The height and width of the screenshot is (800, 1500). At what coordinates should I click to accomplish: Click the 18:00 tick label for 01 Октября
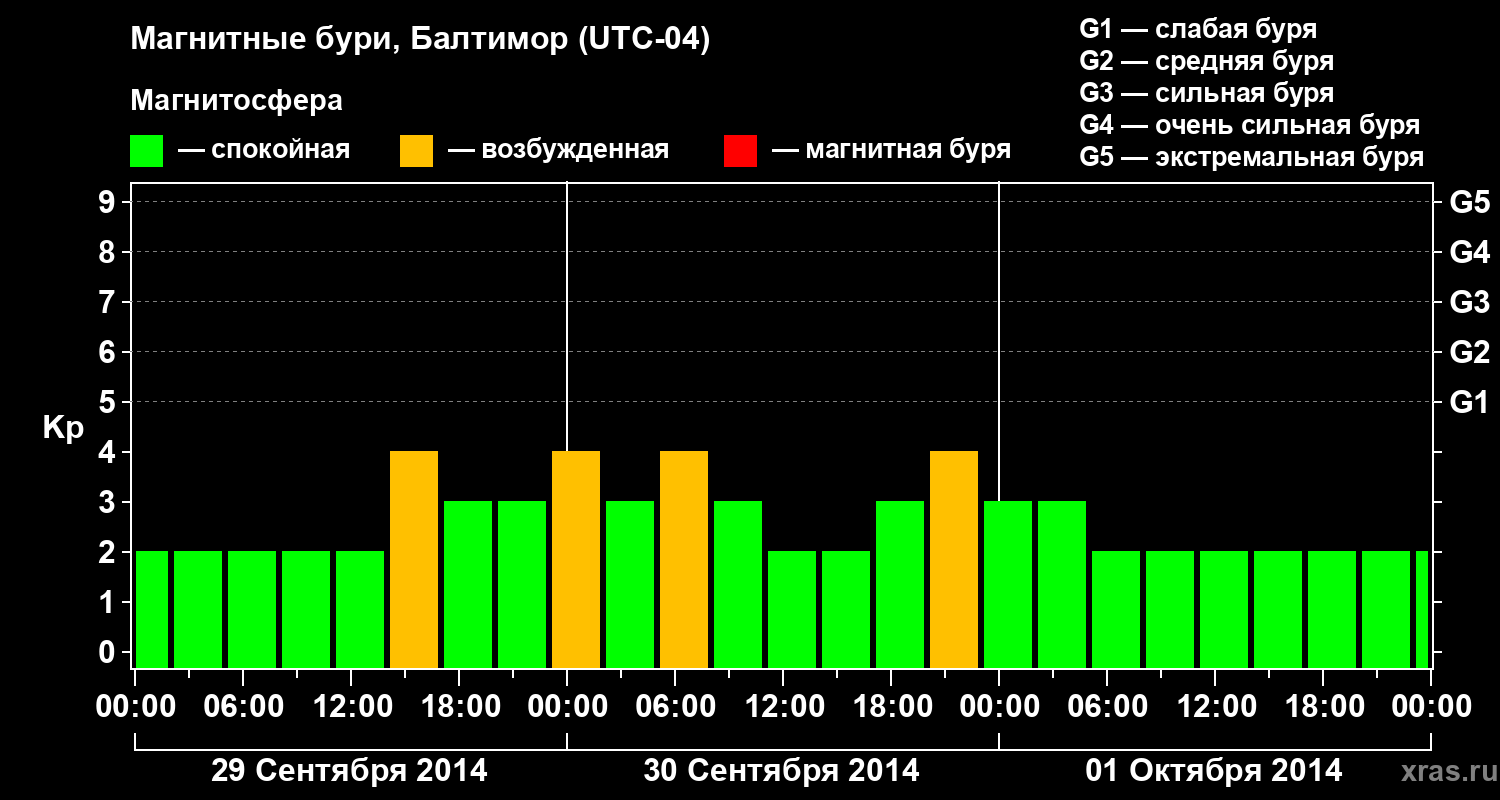tap(1323, 706)
